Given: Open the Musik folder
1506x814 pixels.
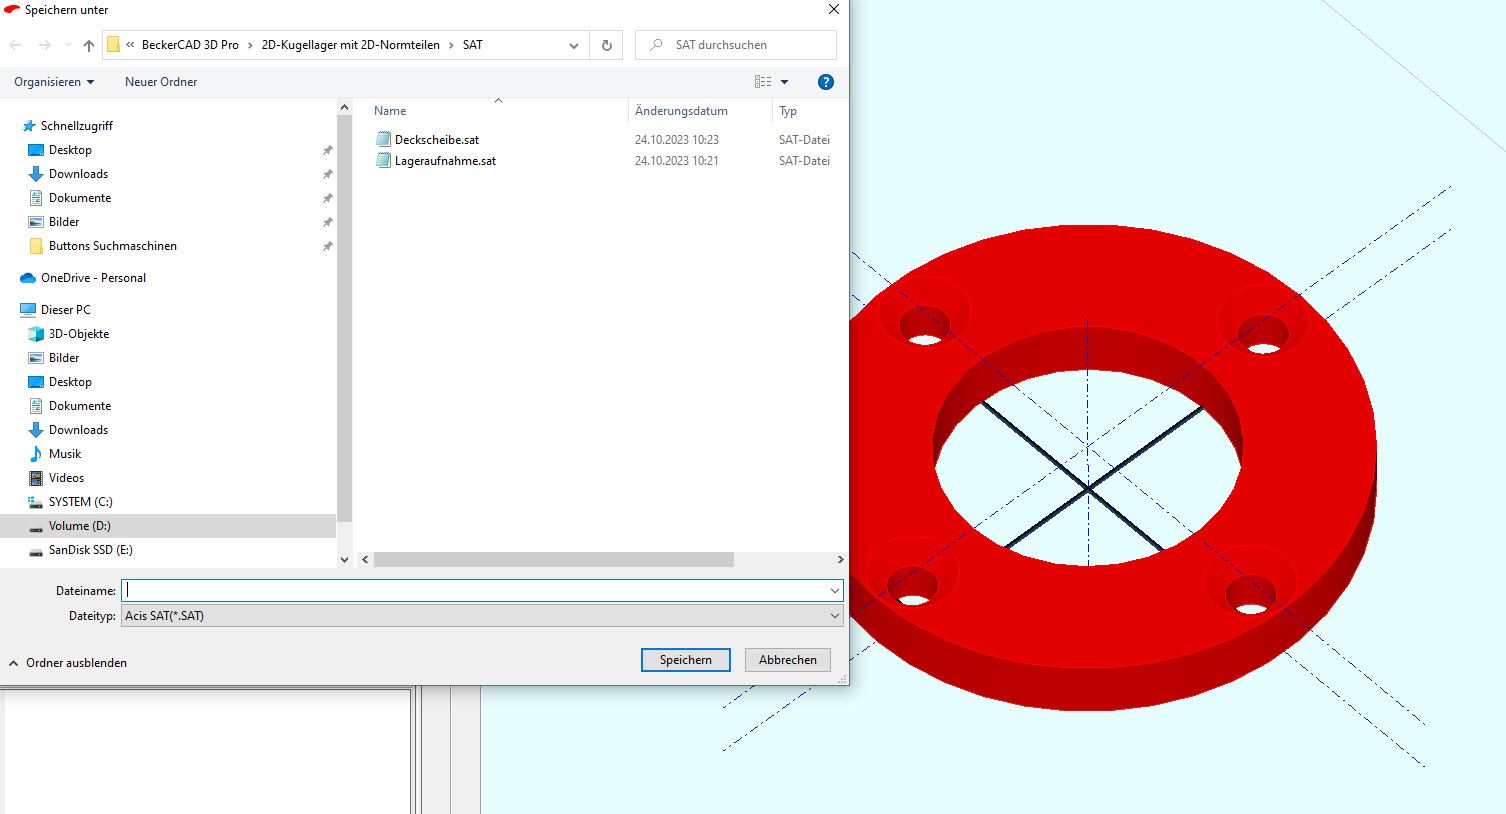Looking at the screenshot, I should coord(65,454).
